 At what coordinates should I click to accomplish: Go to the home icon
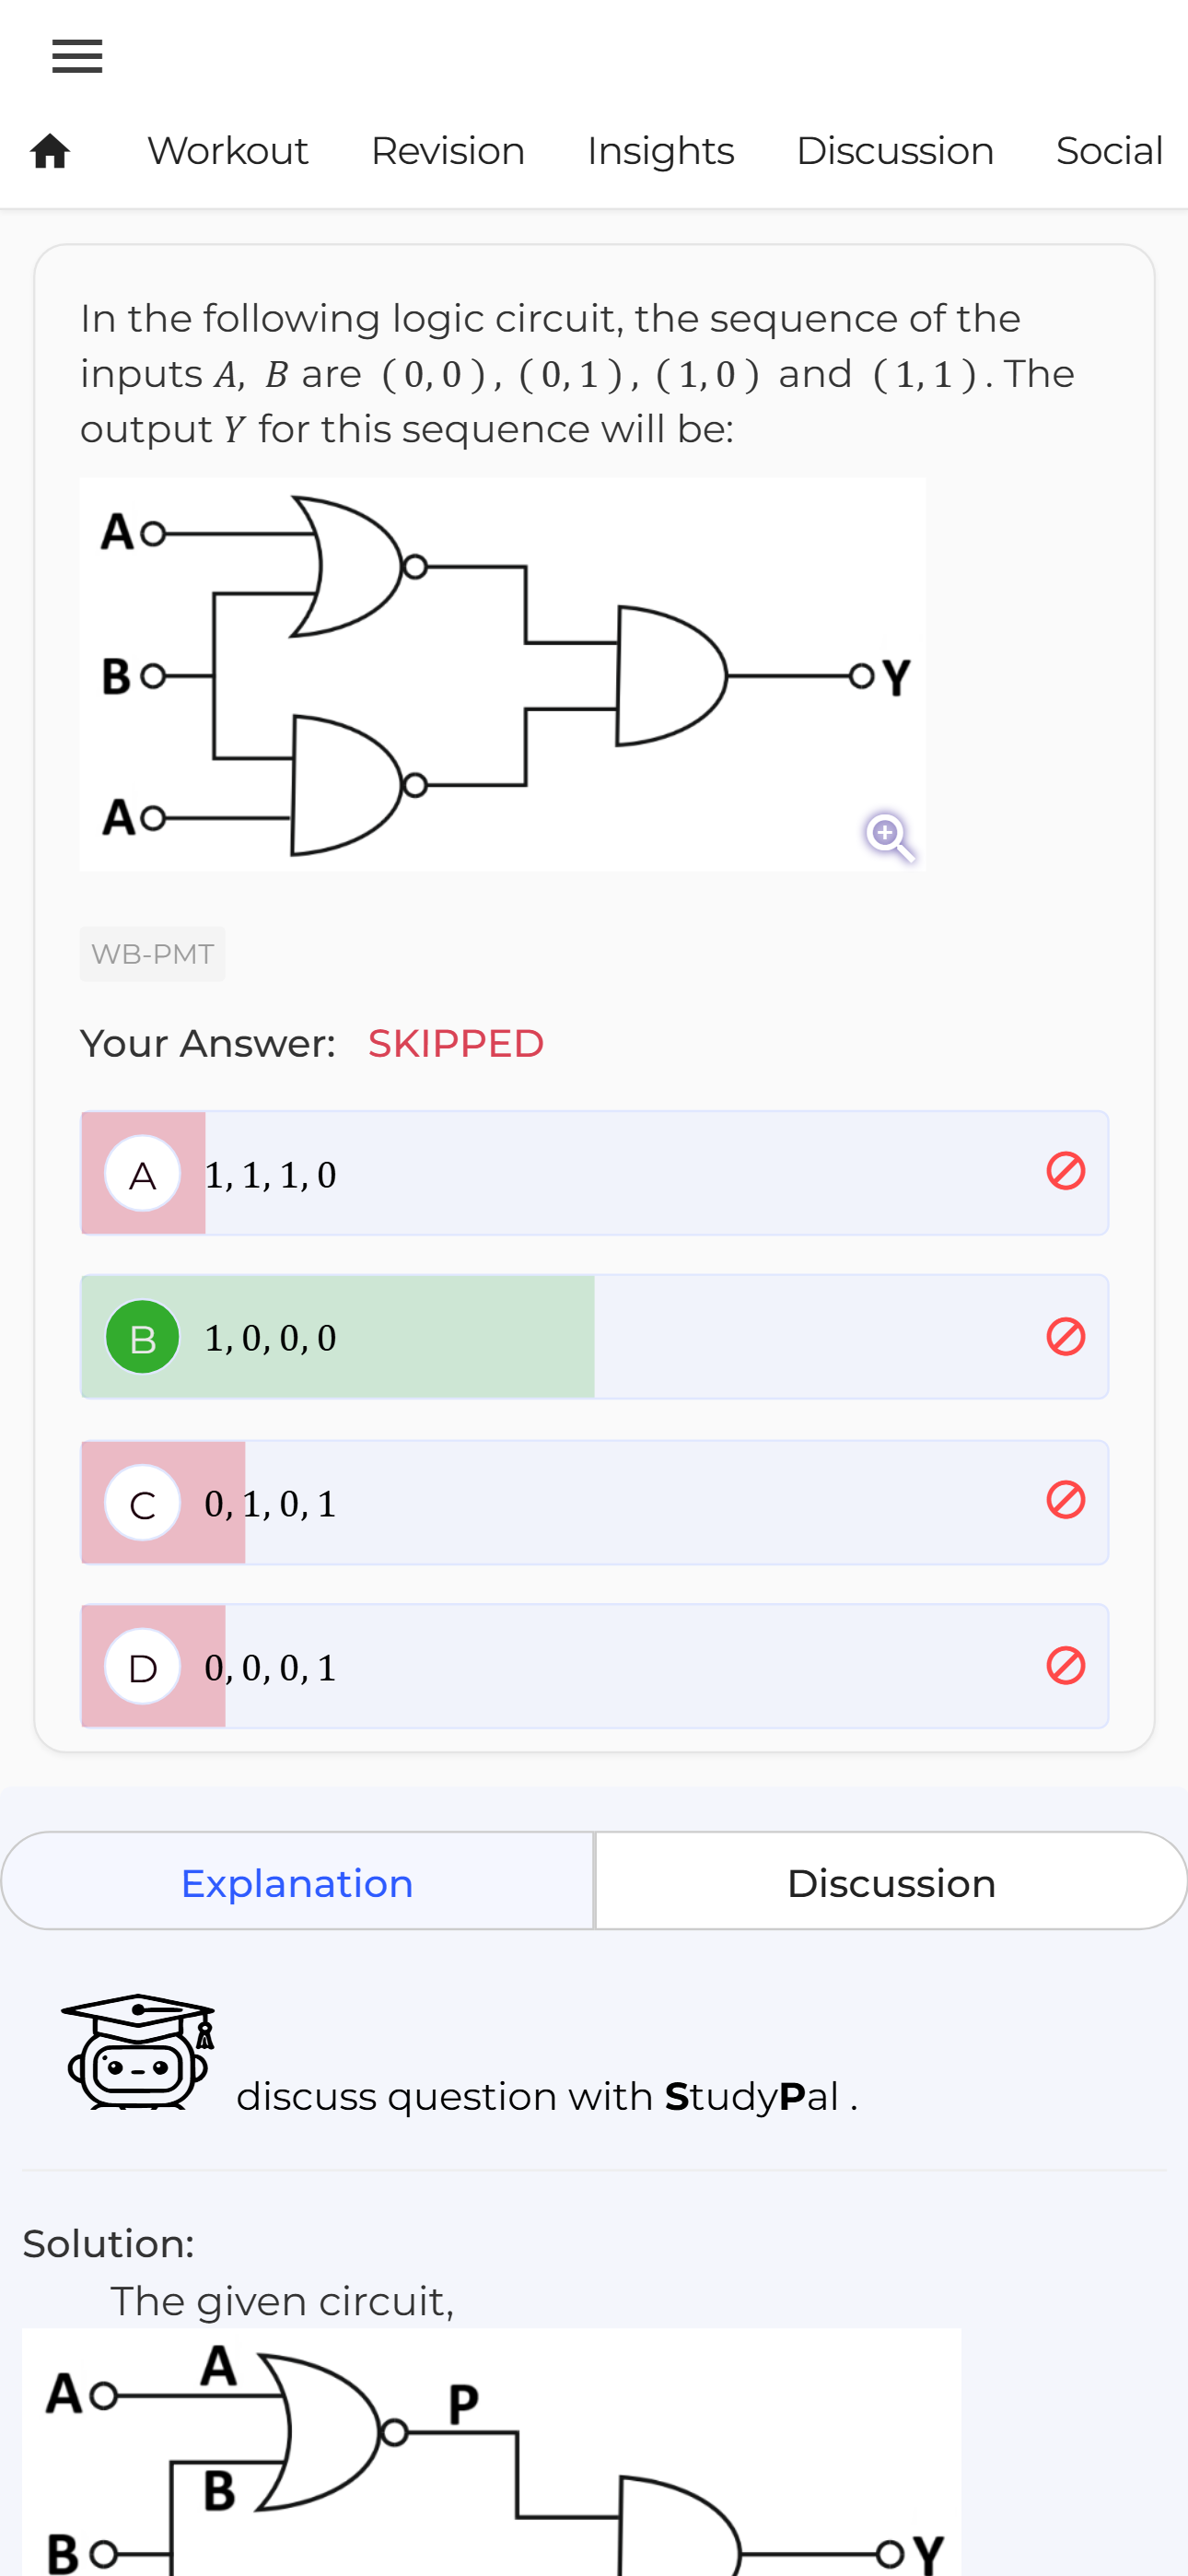[50, 151]
